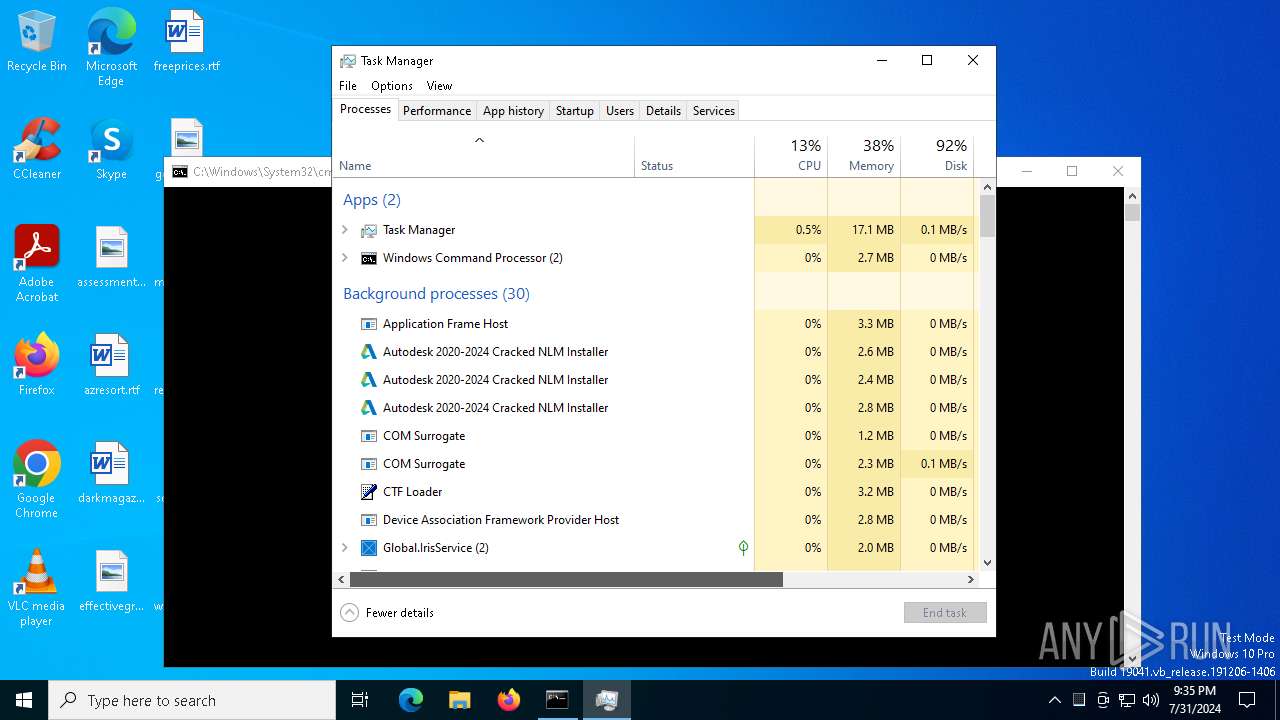Screen dimensions: 1280x720
Task: Click the taskbar search box
Action: (x=192, y=700)
